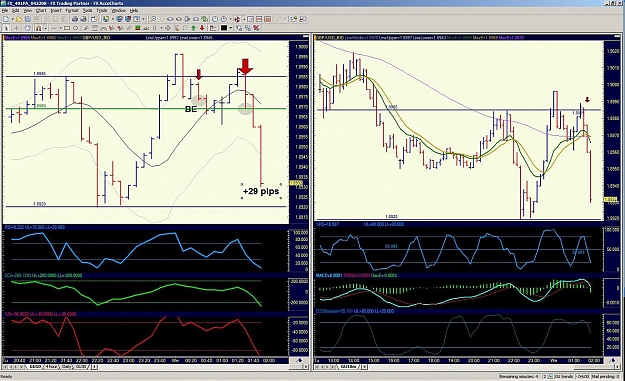Screen dimensions: 625x381
Task: Switch to the 4 hour chart tab
Action: 51,366
